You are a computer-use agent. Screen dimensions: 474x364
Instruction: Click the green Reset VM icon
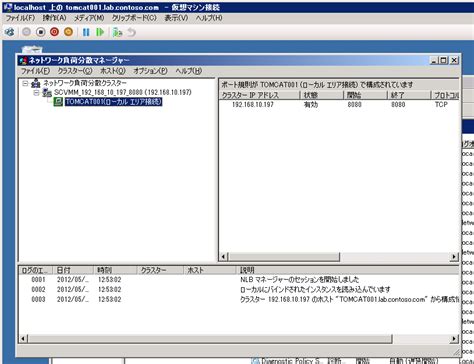[x=100, y=32]
